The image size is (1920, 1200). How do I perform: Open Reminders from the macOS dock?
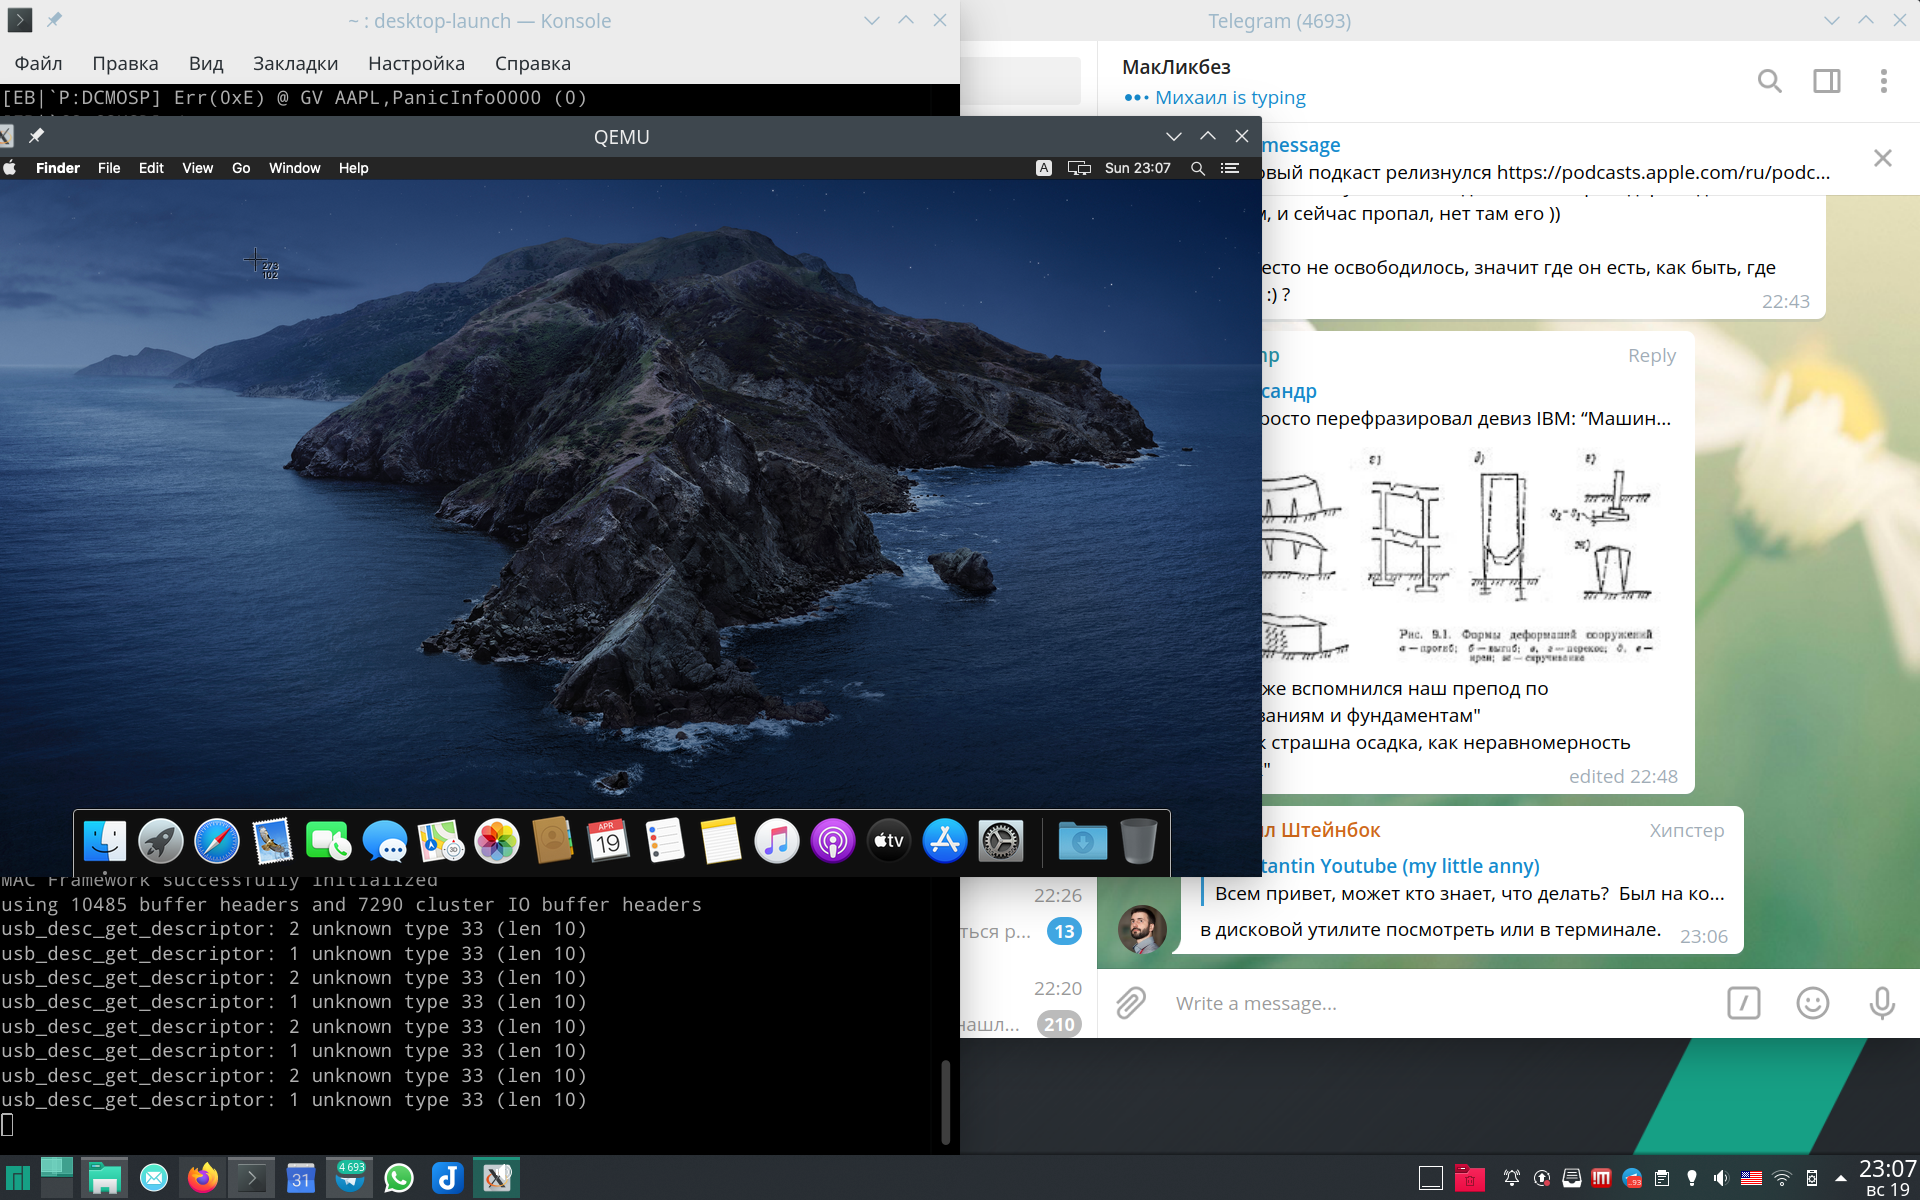coord(665,841)
